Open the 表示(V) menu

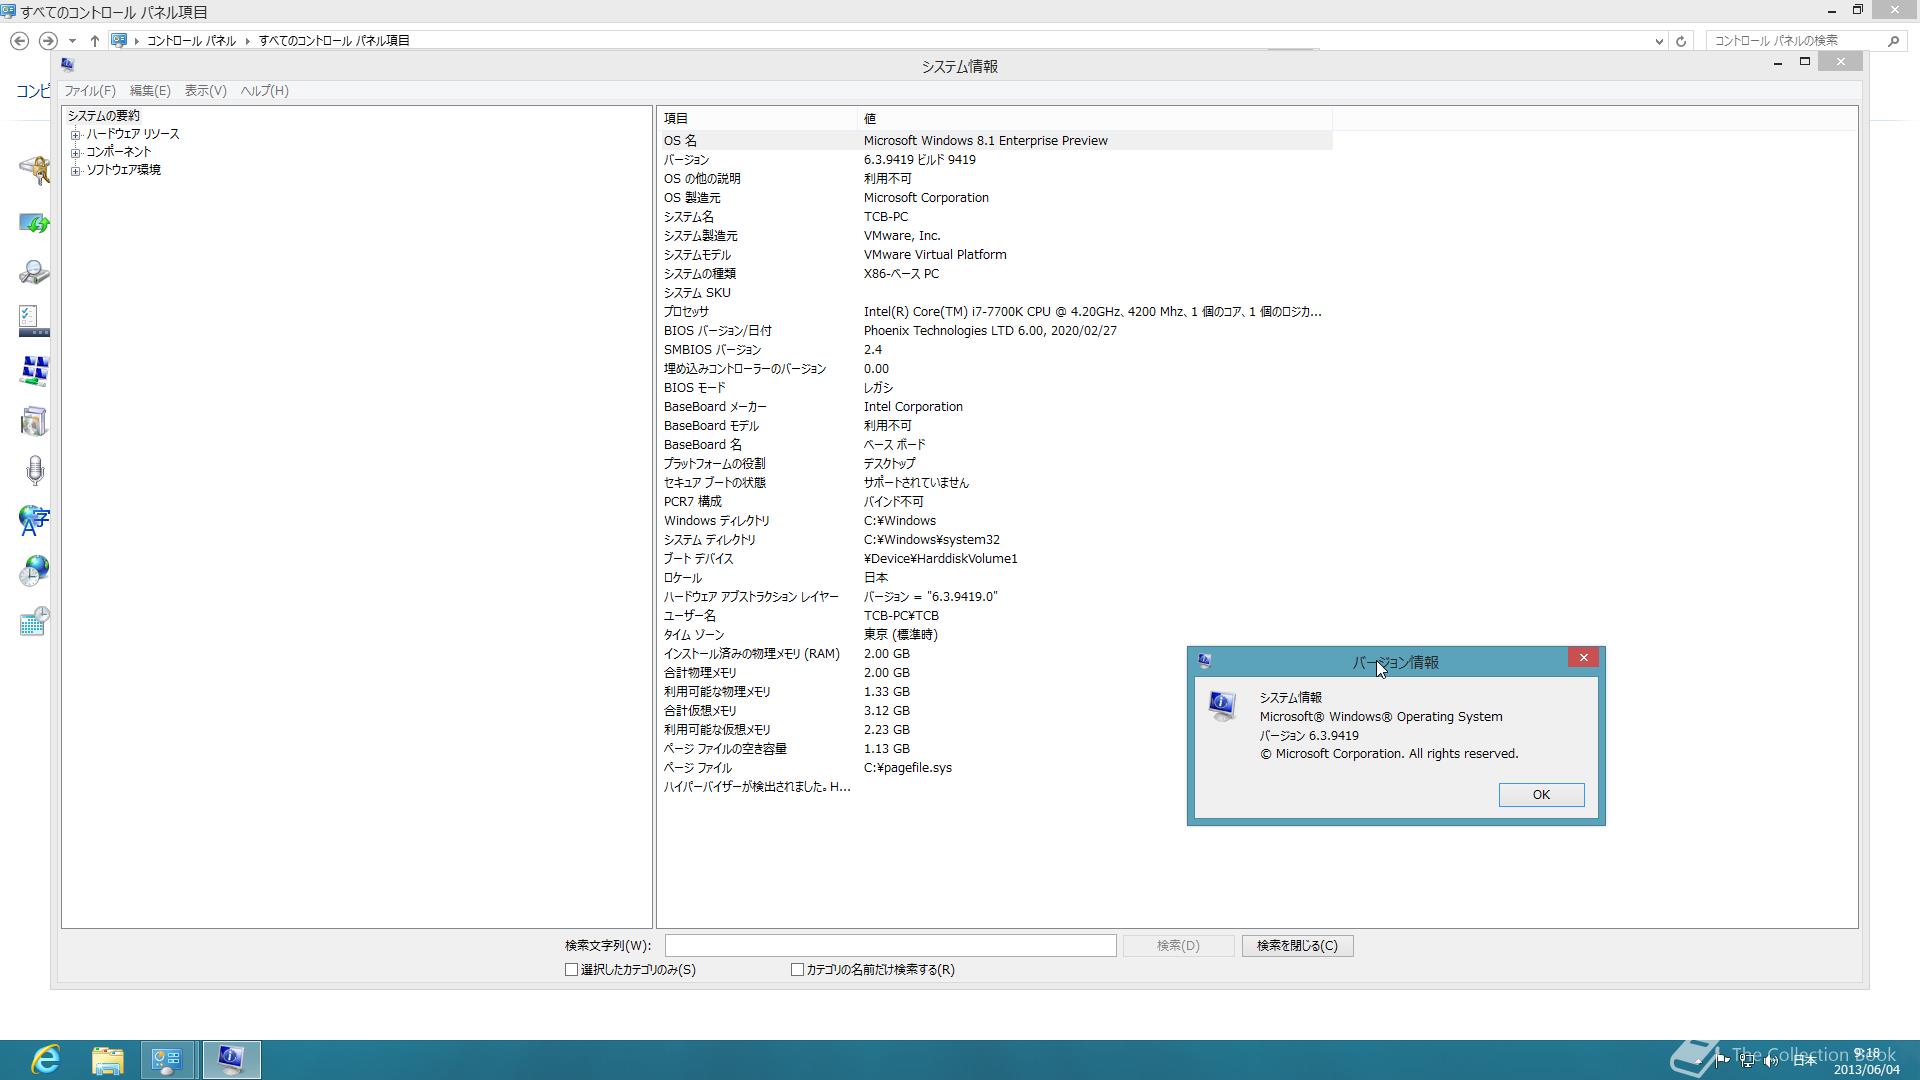205,91
